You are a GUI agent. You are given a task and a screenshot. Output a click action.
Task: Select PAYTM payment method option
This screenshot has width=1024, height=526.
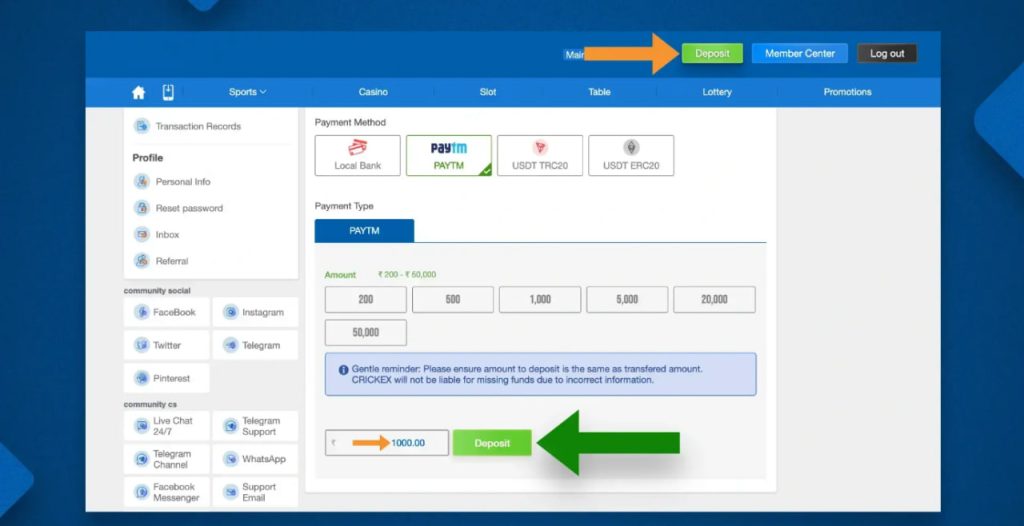449,156
